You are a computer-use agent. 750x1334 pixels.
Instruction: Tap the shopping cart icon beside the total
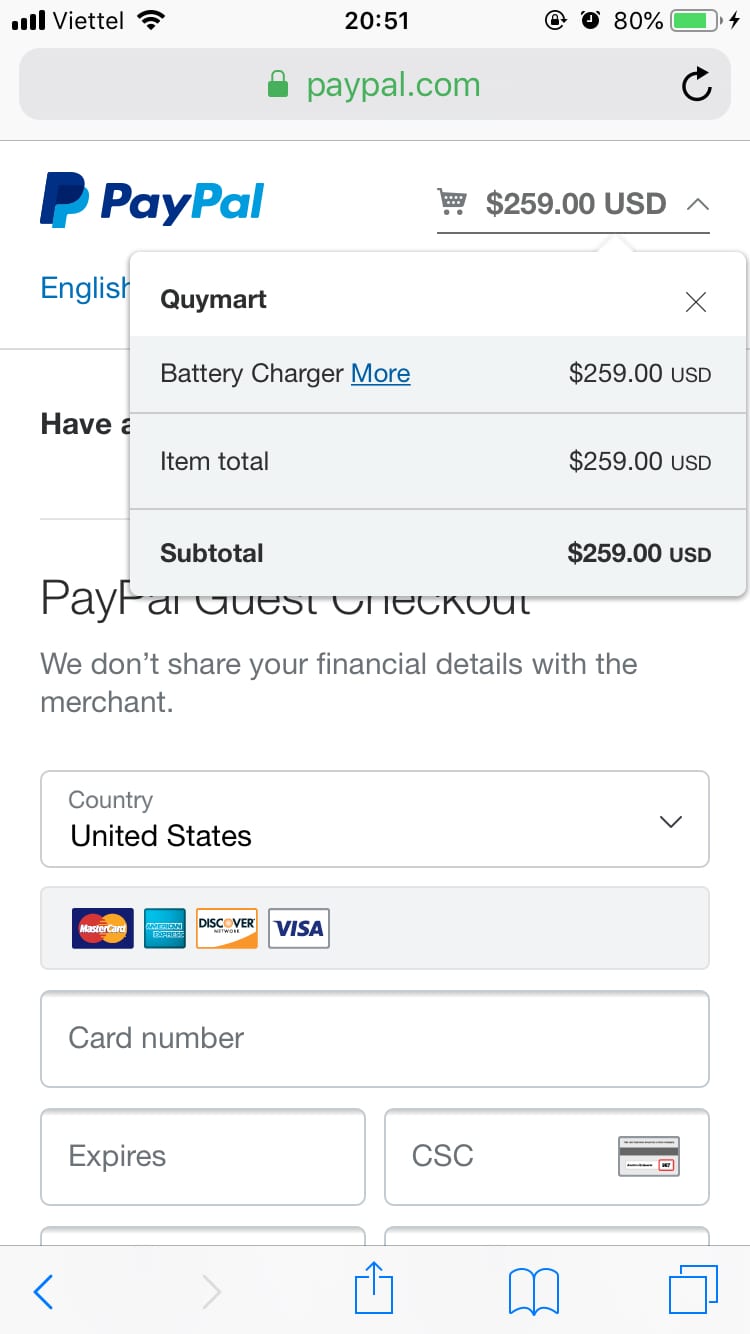click(x=452, y=203)
